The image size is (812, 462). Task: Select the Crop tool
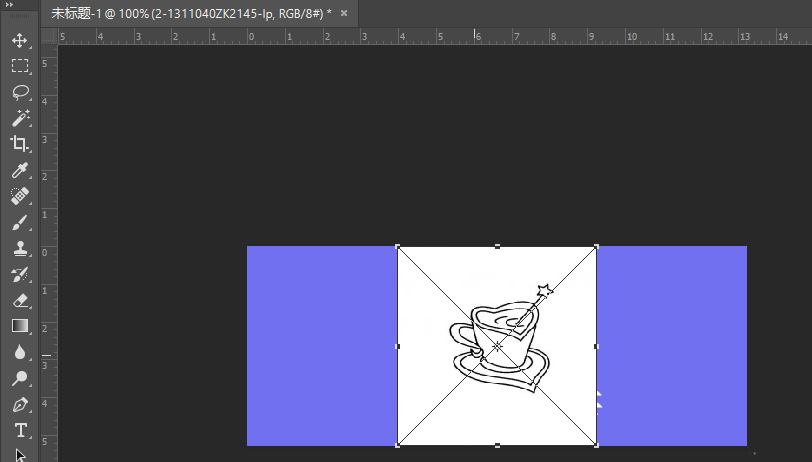(20, 143)
